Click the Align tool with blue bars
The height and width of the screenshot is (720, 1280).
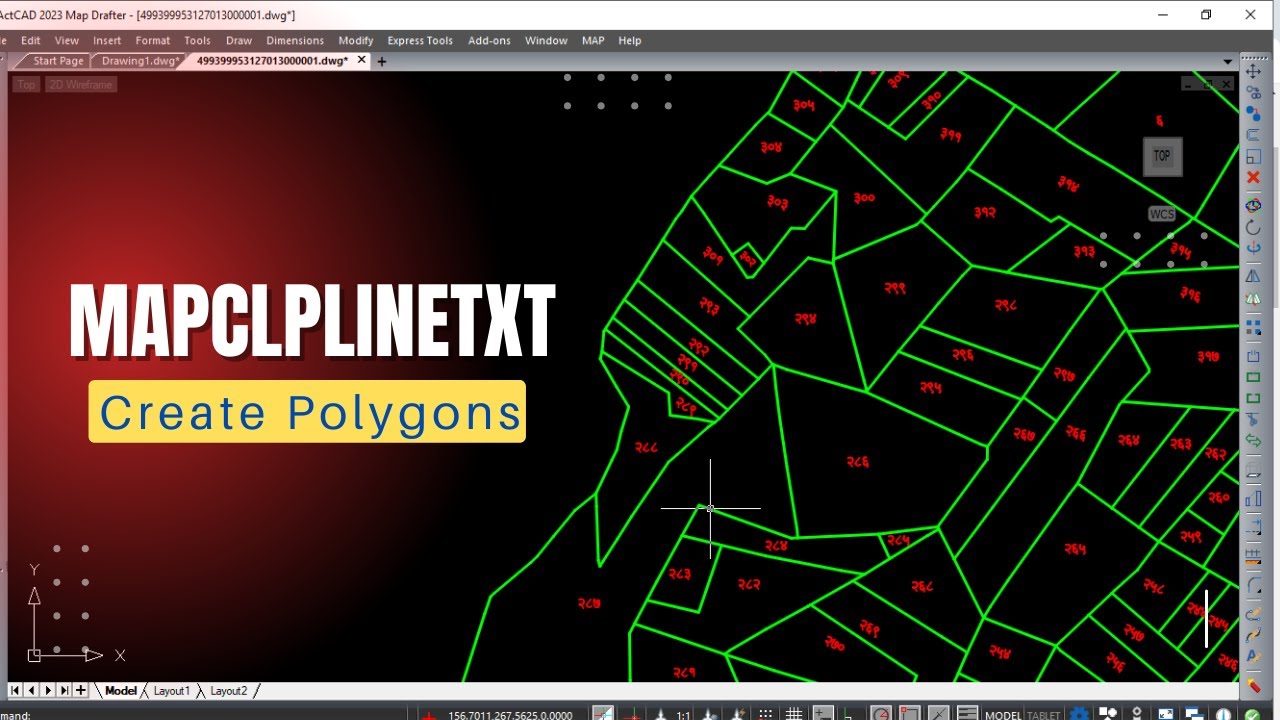click(x=1253, y=498)
